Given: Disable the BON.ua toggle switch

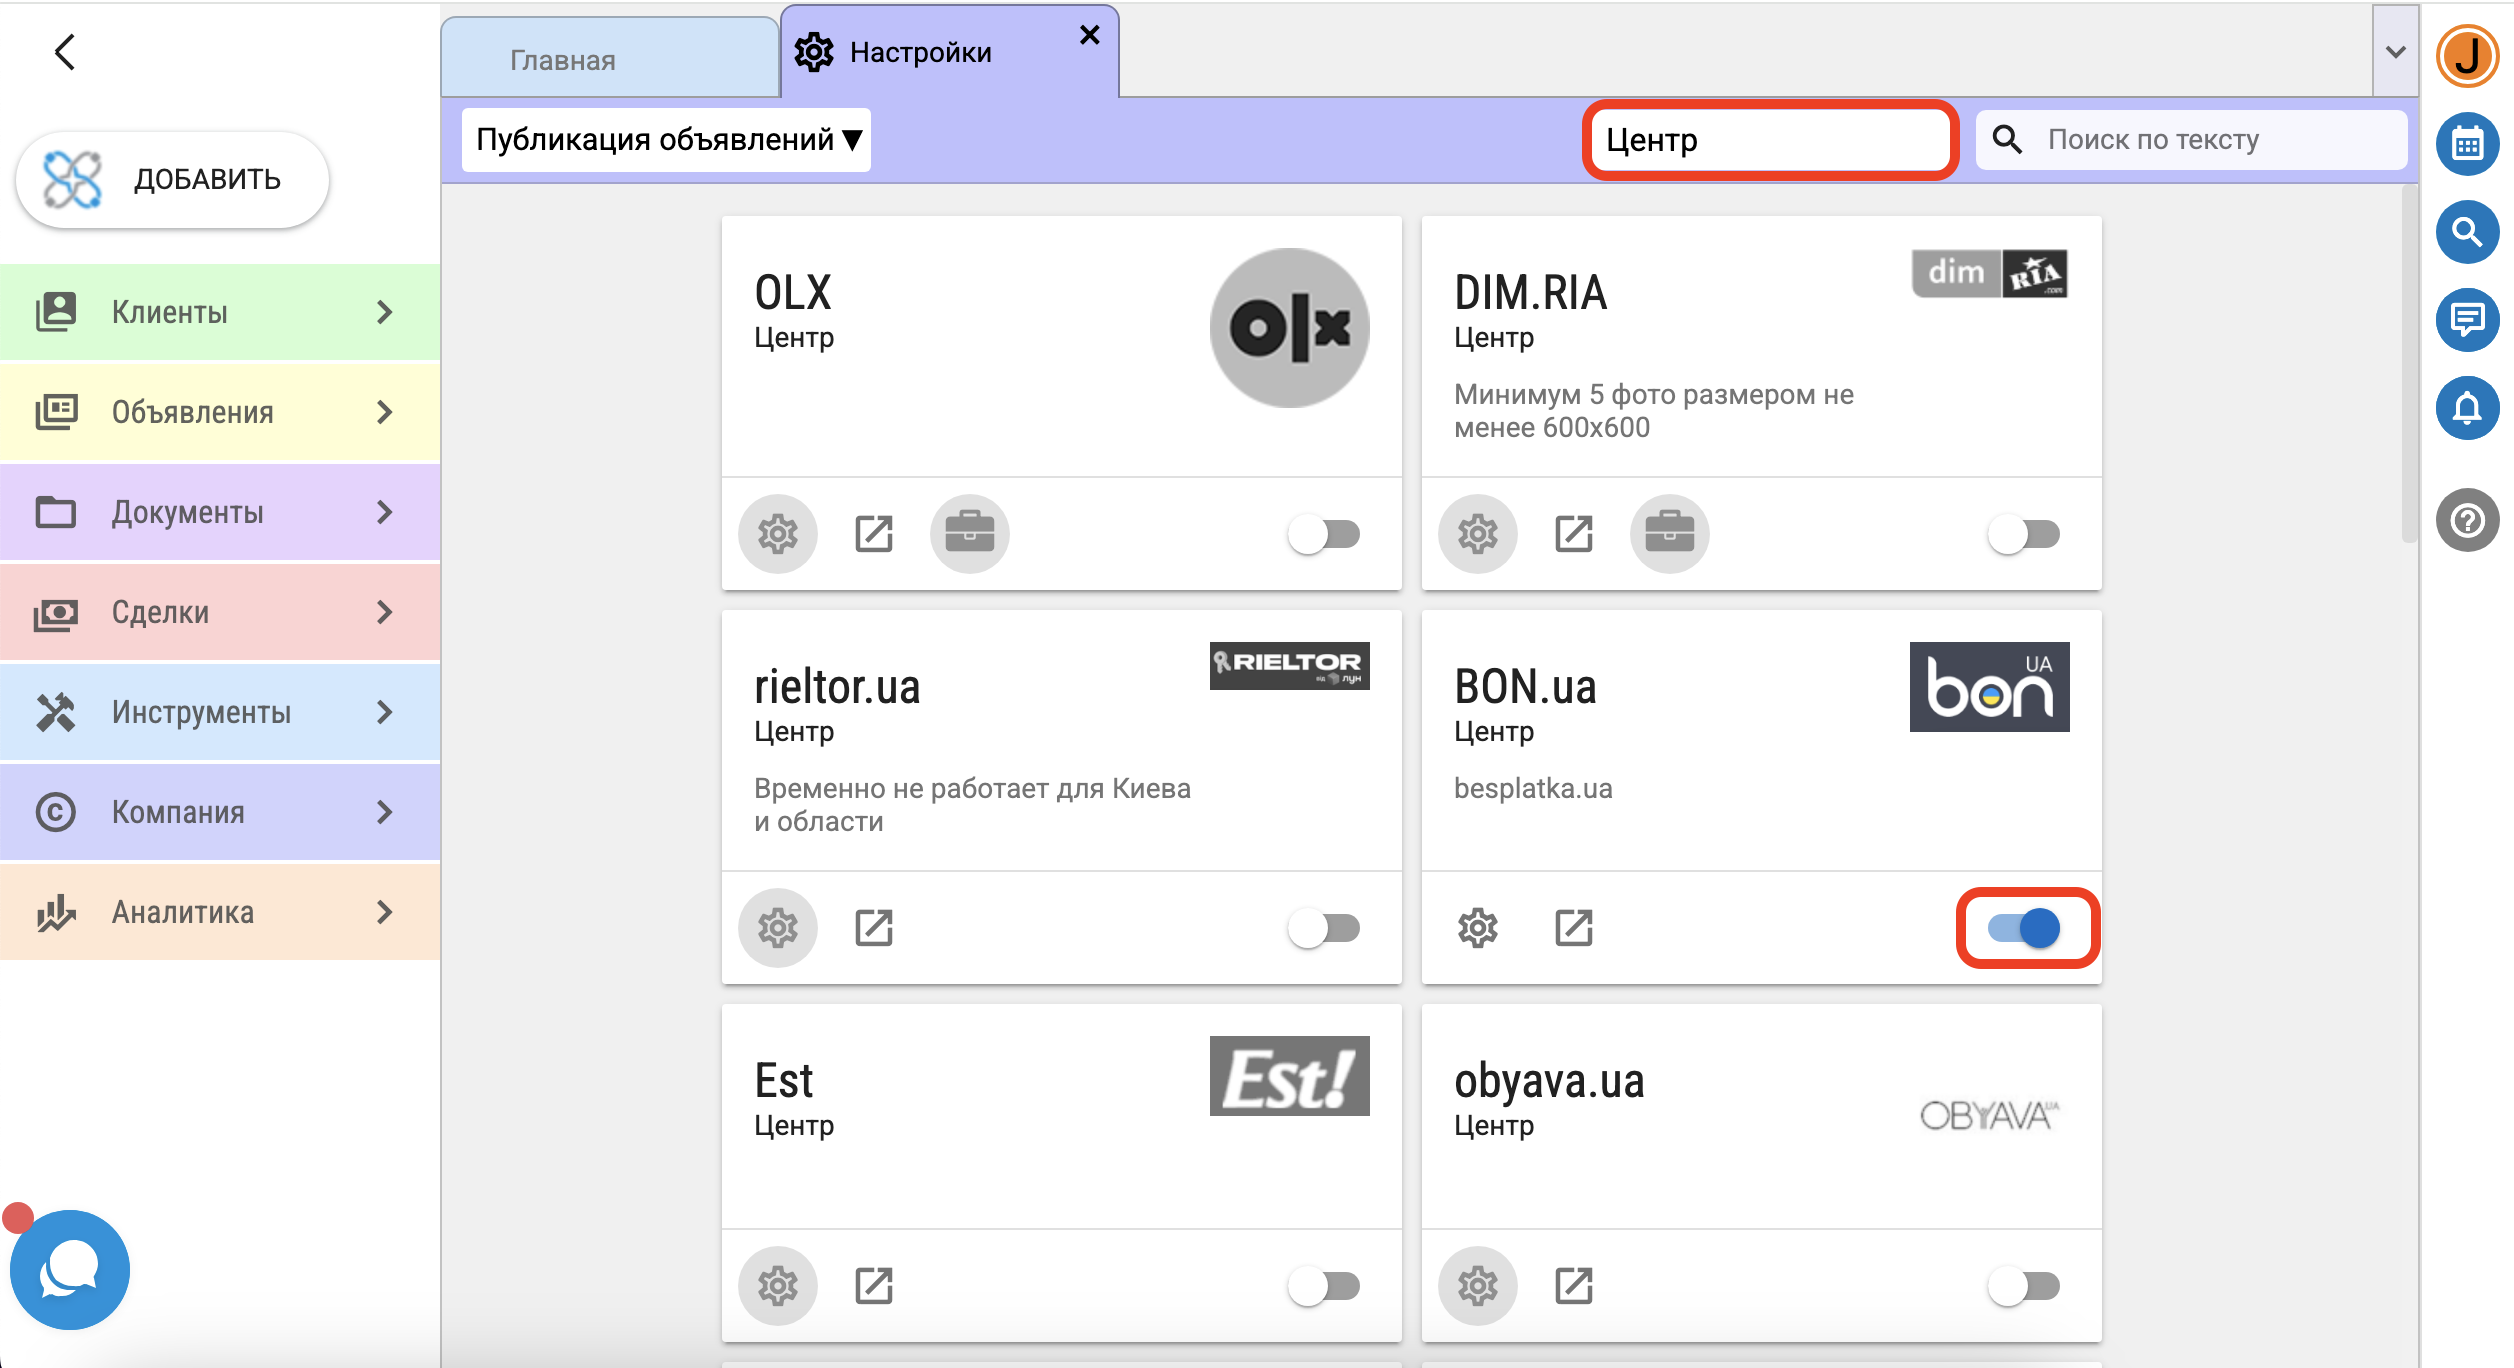Looking at the screenshot, I should pos(2025,928).
